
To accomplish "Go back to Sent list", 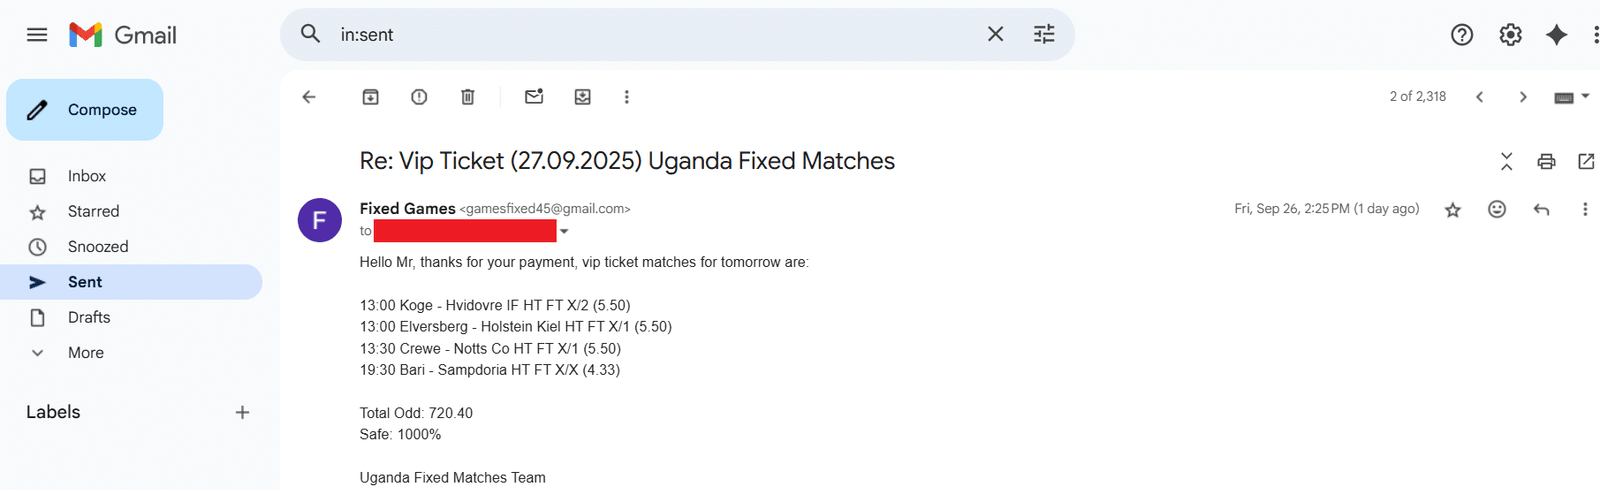I will click(x=309, y=97).
